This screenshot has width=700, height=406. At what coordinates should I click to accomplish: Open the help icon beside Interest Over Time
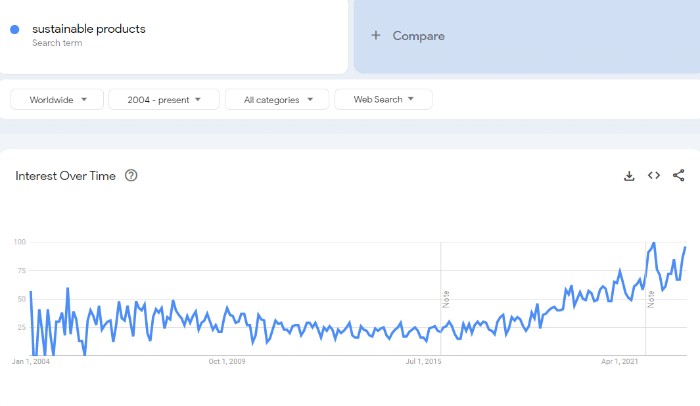coord(131,176)
